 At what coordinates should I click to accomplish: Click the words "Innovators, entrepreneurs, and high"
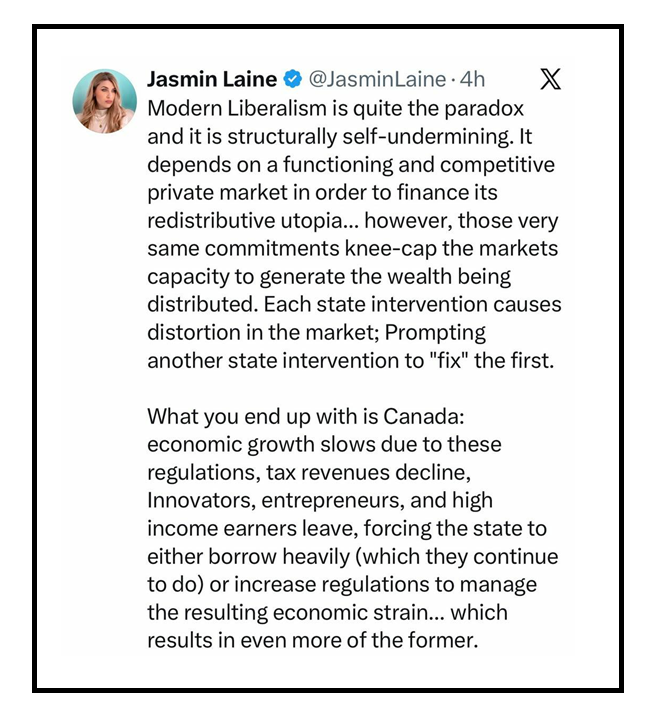[320, 500]
